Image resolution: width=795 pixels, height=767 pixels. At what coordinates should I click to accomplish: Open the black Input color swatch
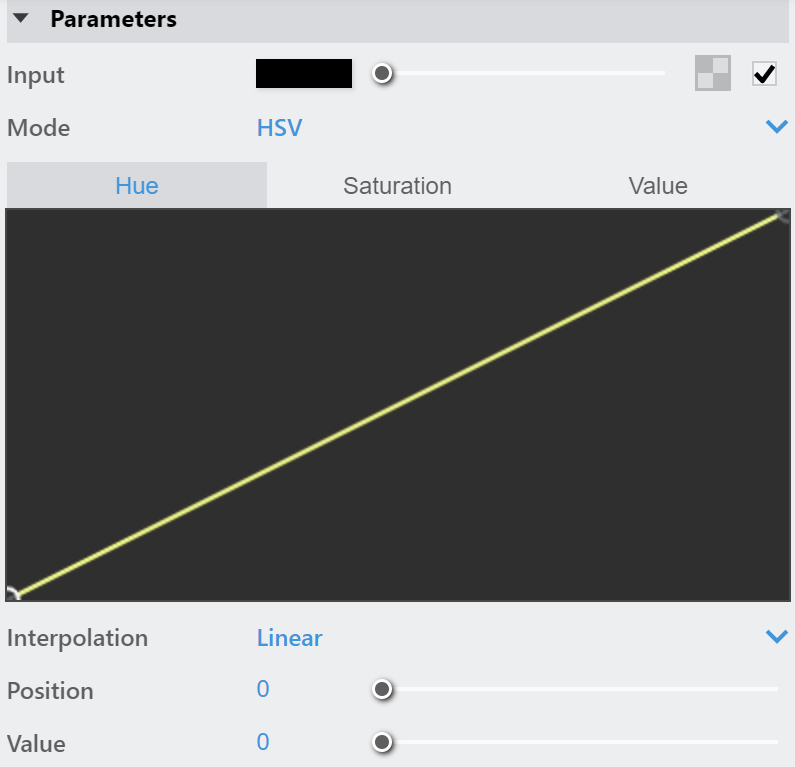(304, 74)
